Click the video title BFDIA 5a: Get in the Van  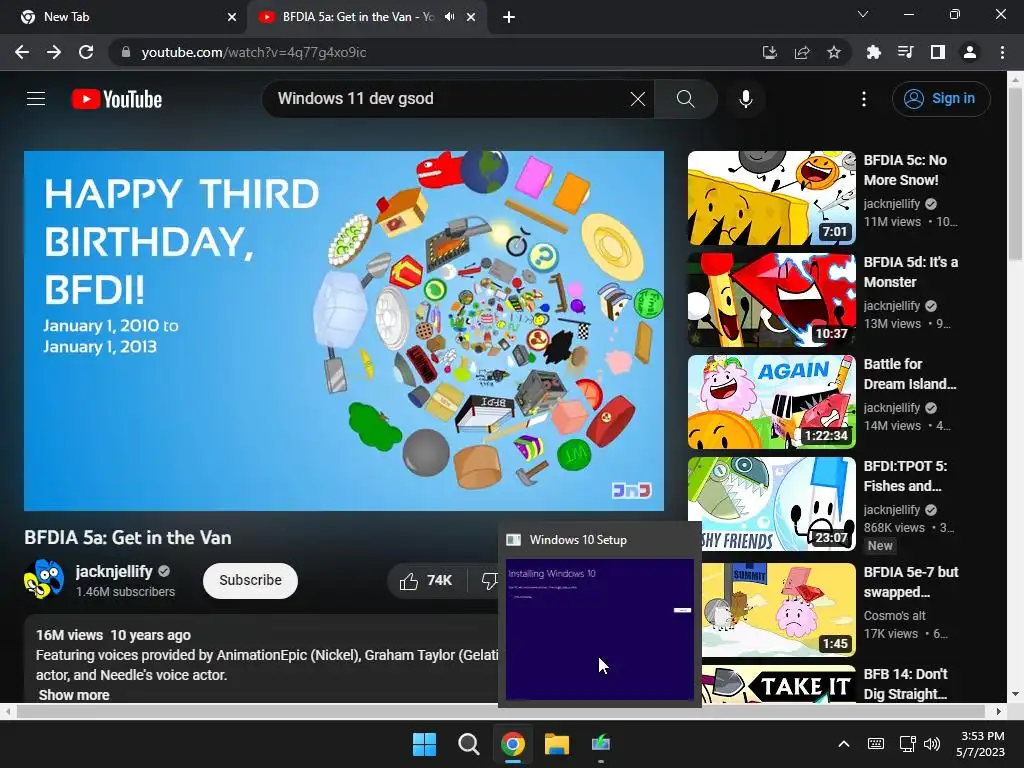(128, 537)
